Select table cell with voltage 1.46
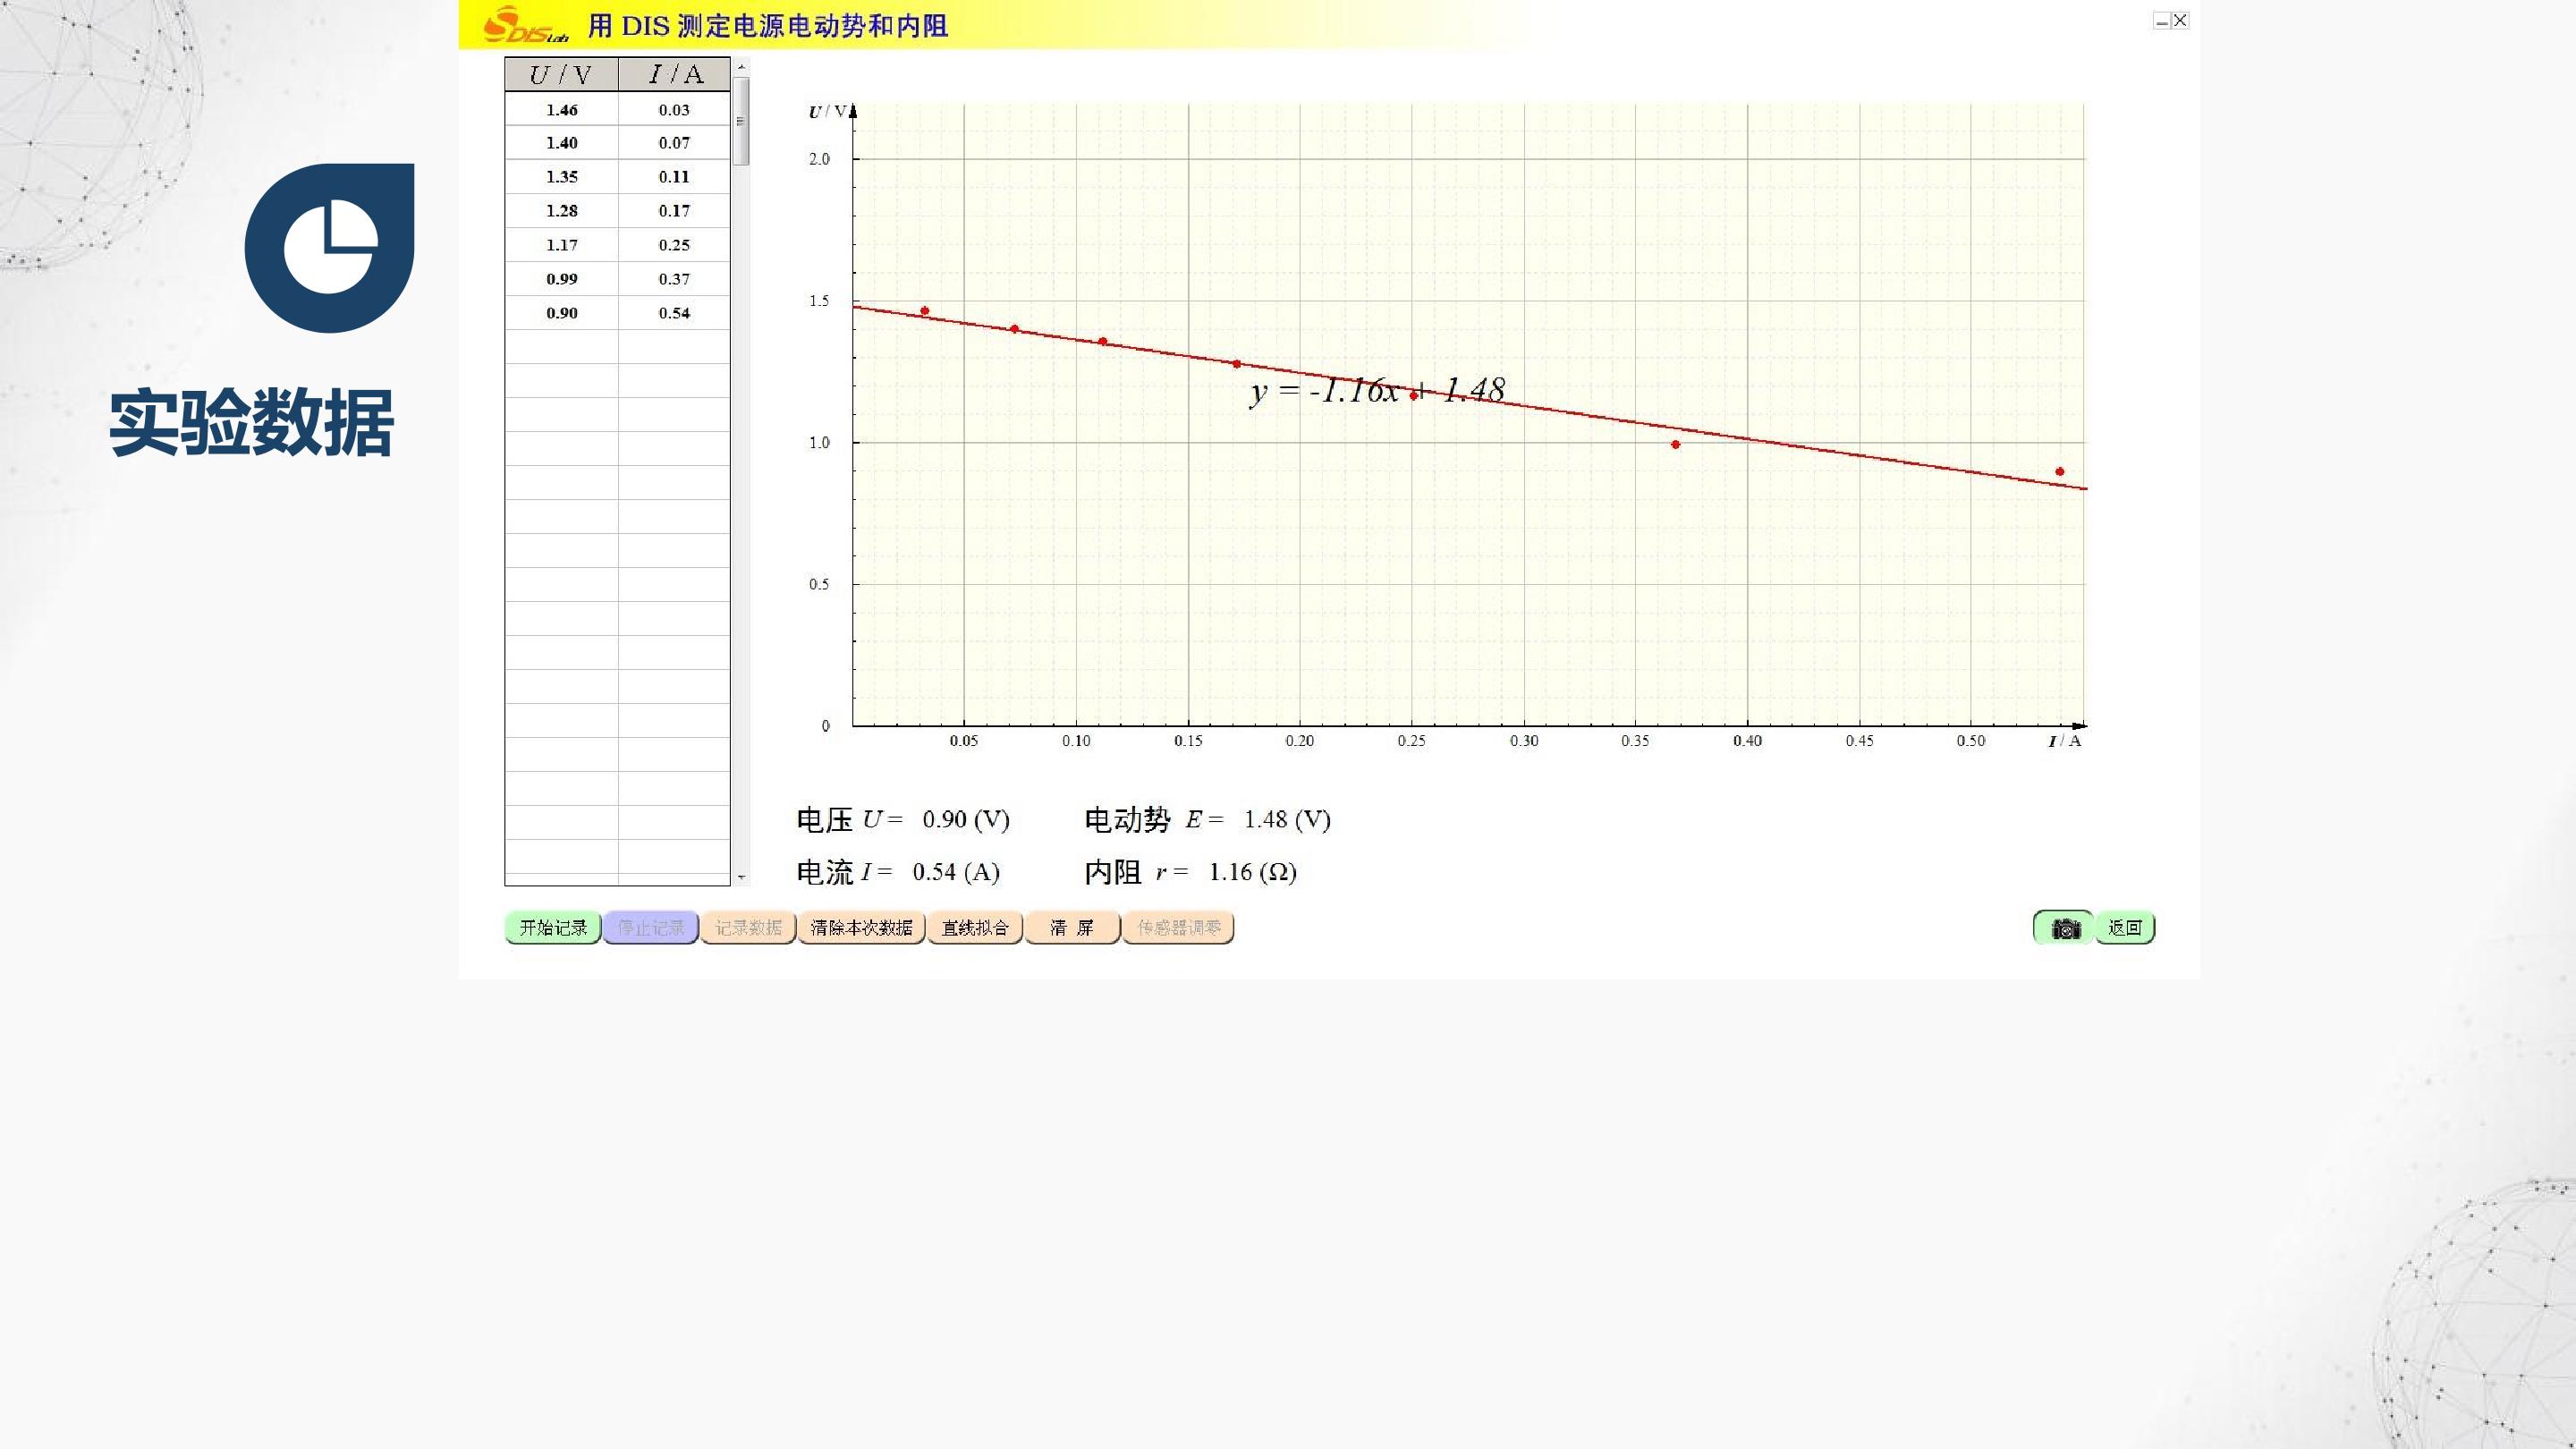Viewport: 2576px width, 1449px height. [561, 110]
